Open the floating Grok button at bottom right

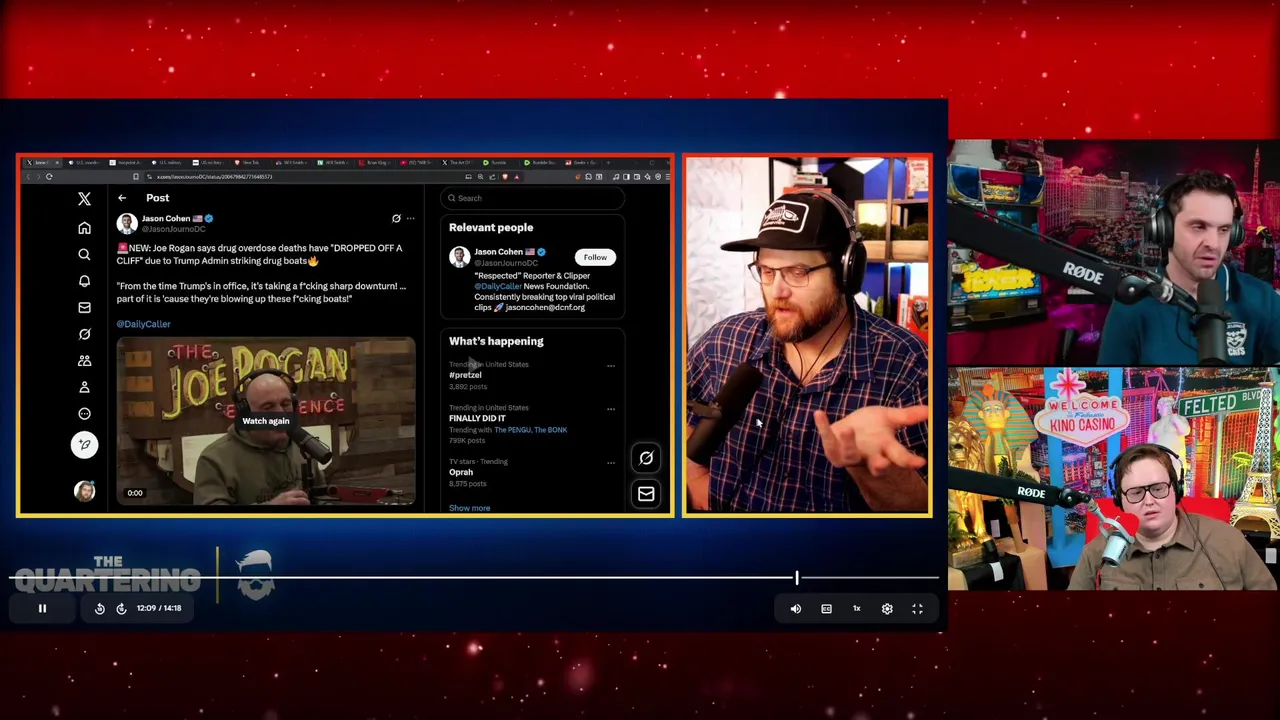646,458
